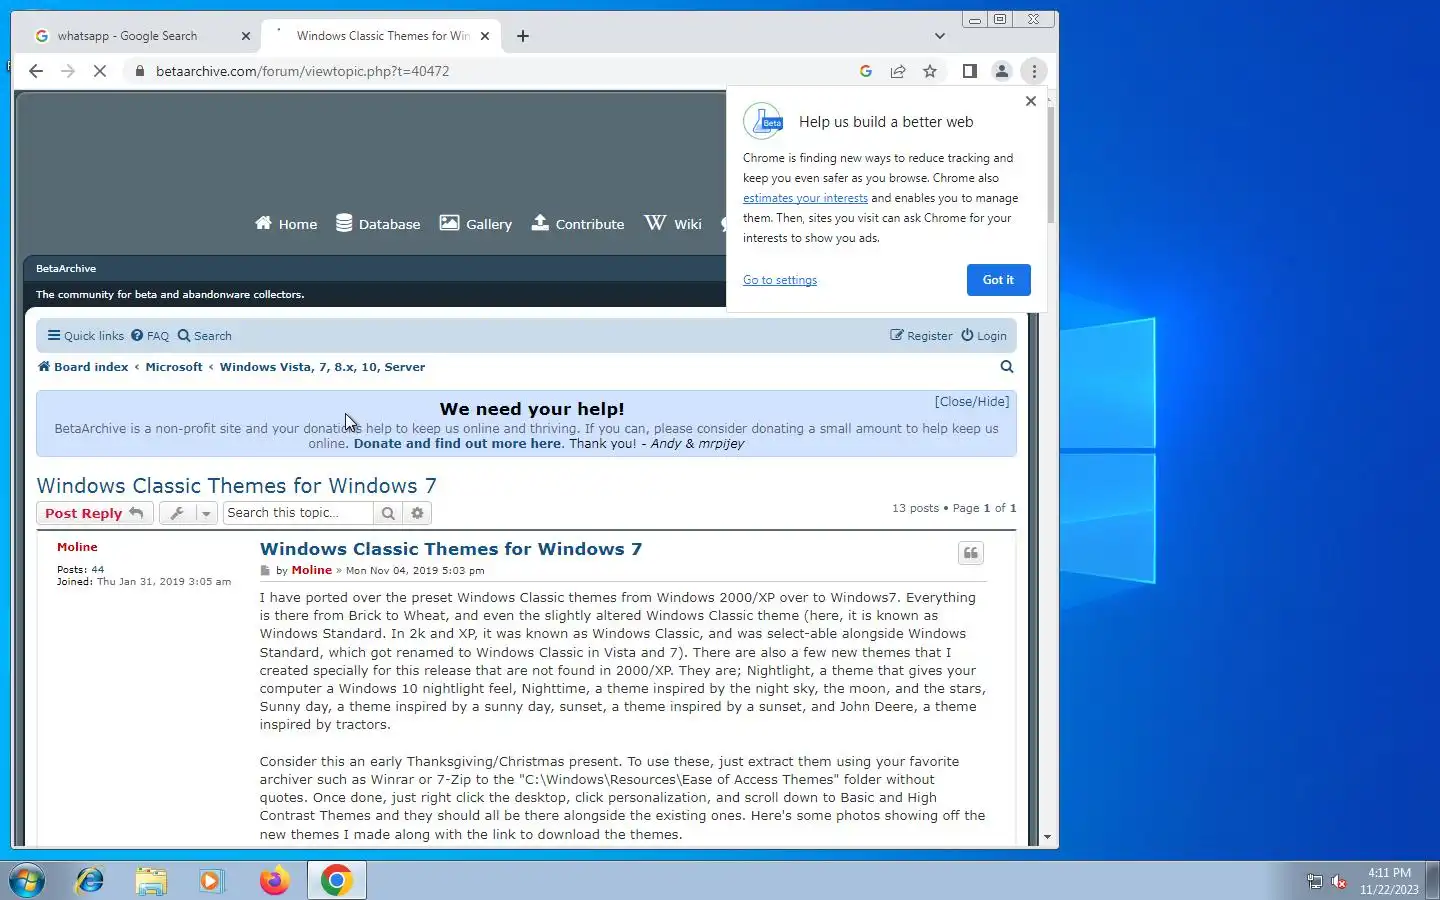The width and height of the screenshot is (1440, 900).
Task: Open the taskbar clock showing 4:11 PM
Action: click(x=1389, y=881)
